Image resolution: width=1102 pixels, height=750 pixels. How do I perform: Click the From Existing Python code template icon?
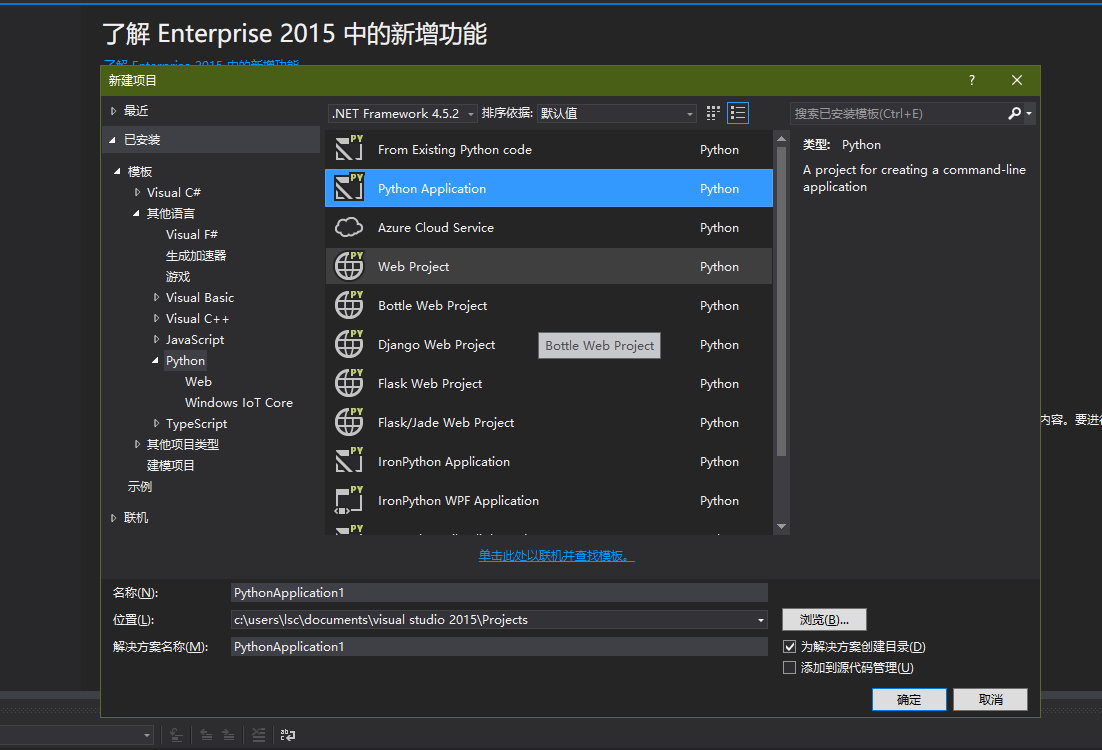pyautogui.click(x=349, y=149)
